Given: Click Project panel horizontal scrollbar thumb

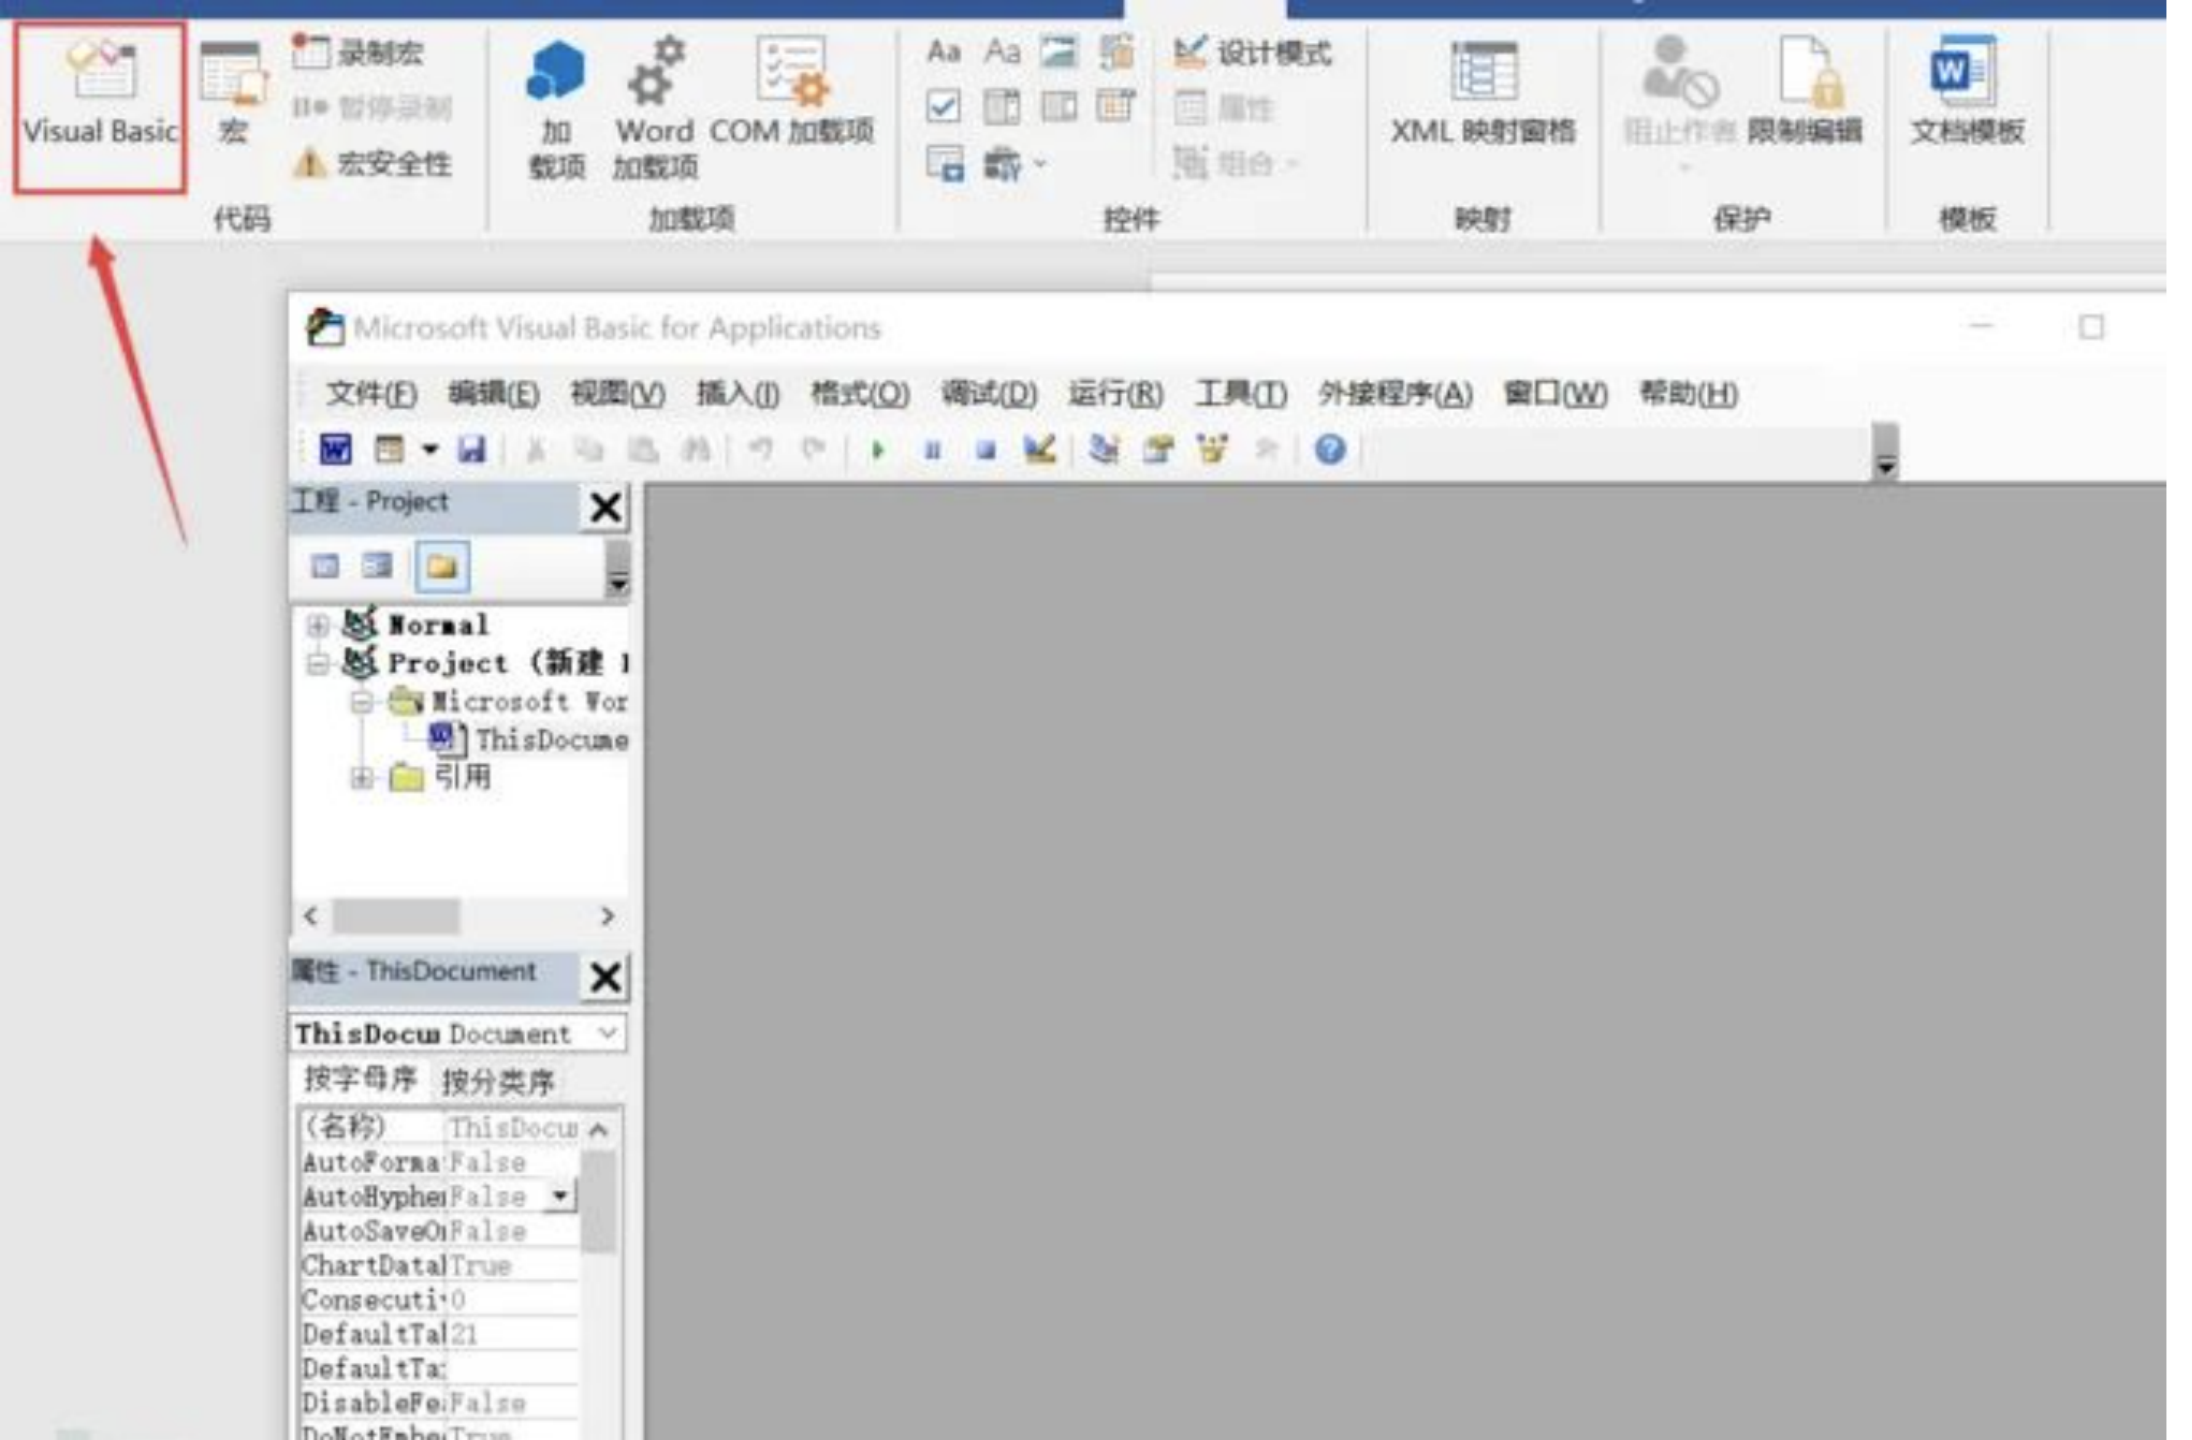Looking at the screenshot, I should (396, 916).
